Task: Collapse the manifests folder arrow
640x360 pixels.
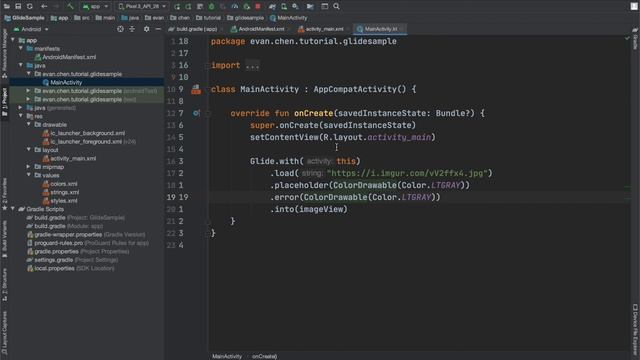Action: [x=21, y=48]
